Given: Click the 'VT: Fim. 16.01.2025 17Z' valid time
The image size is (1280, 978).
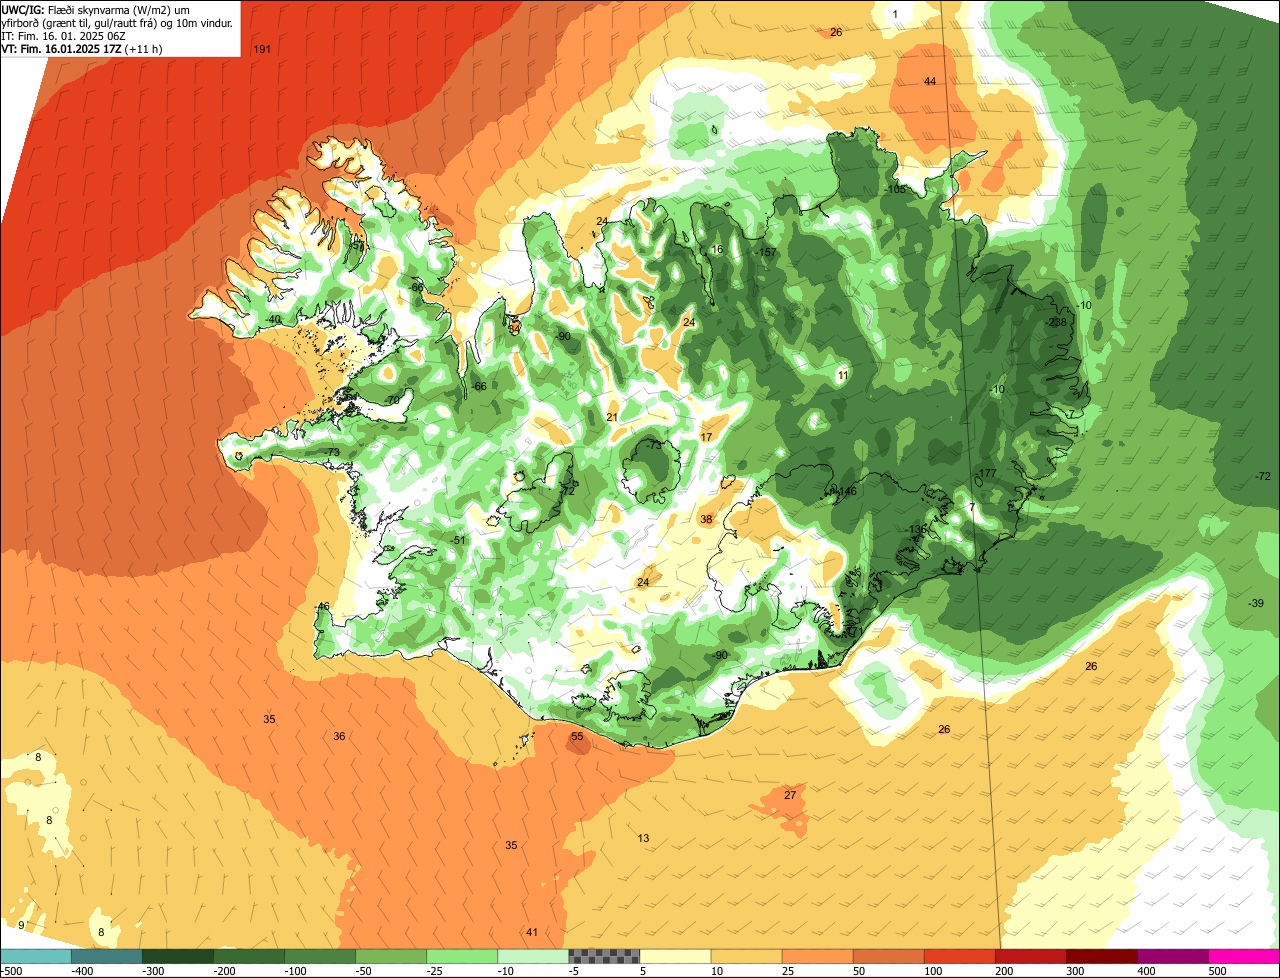Looking at the screenshot, I should 62,49.
